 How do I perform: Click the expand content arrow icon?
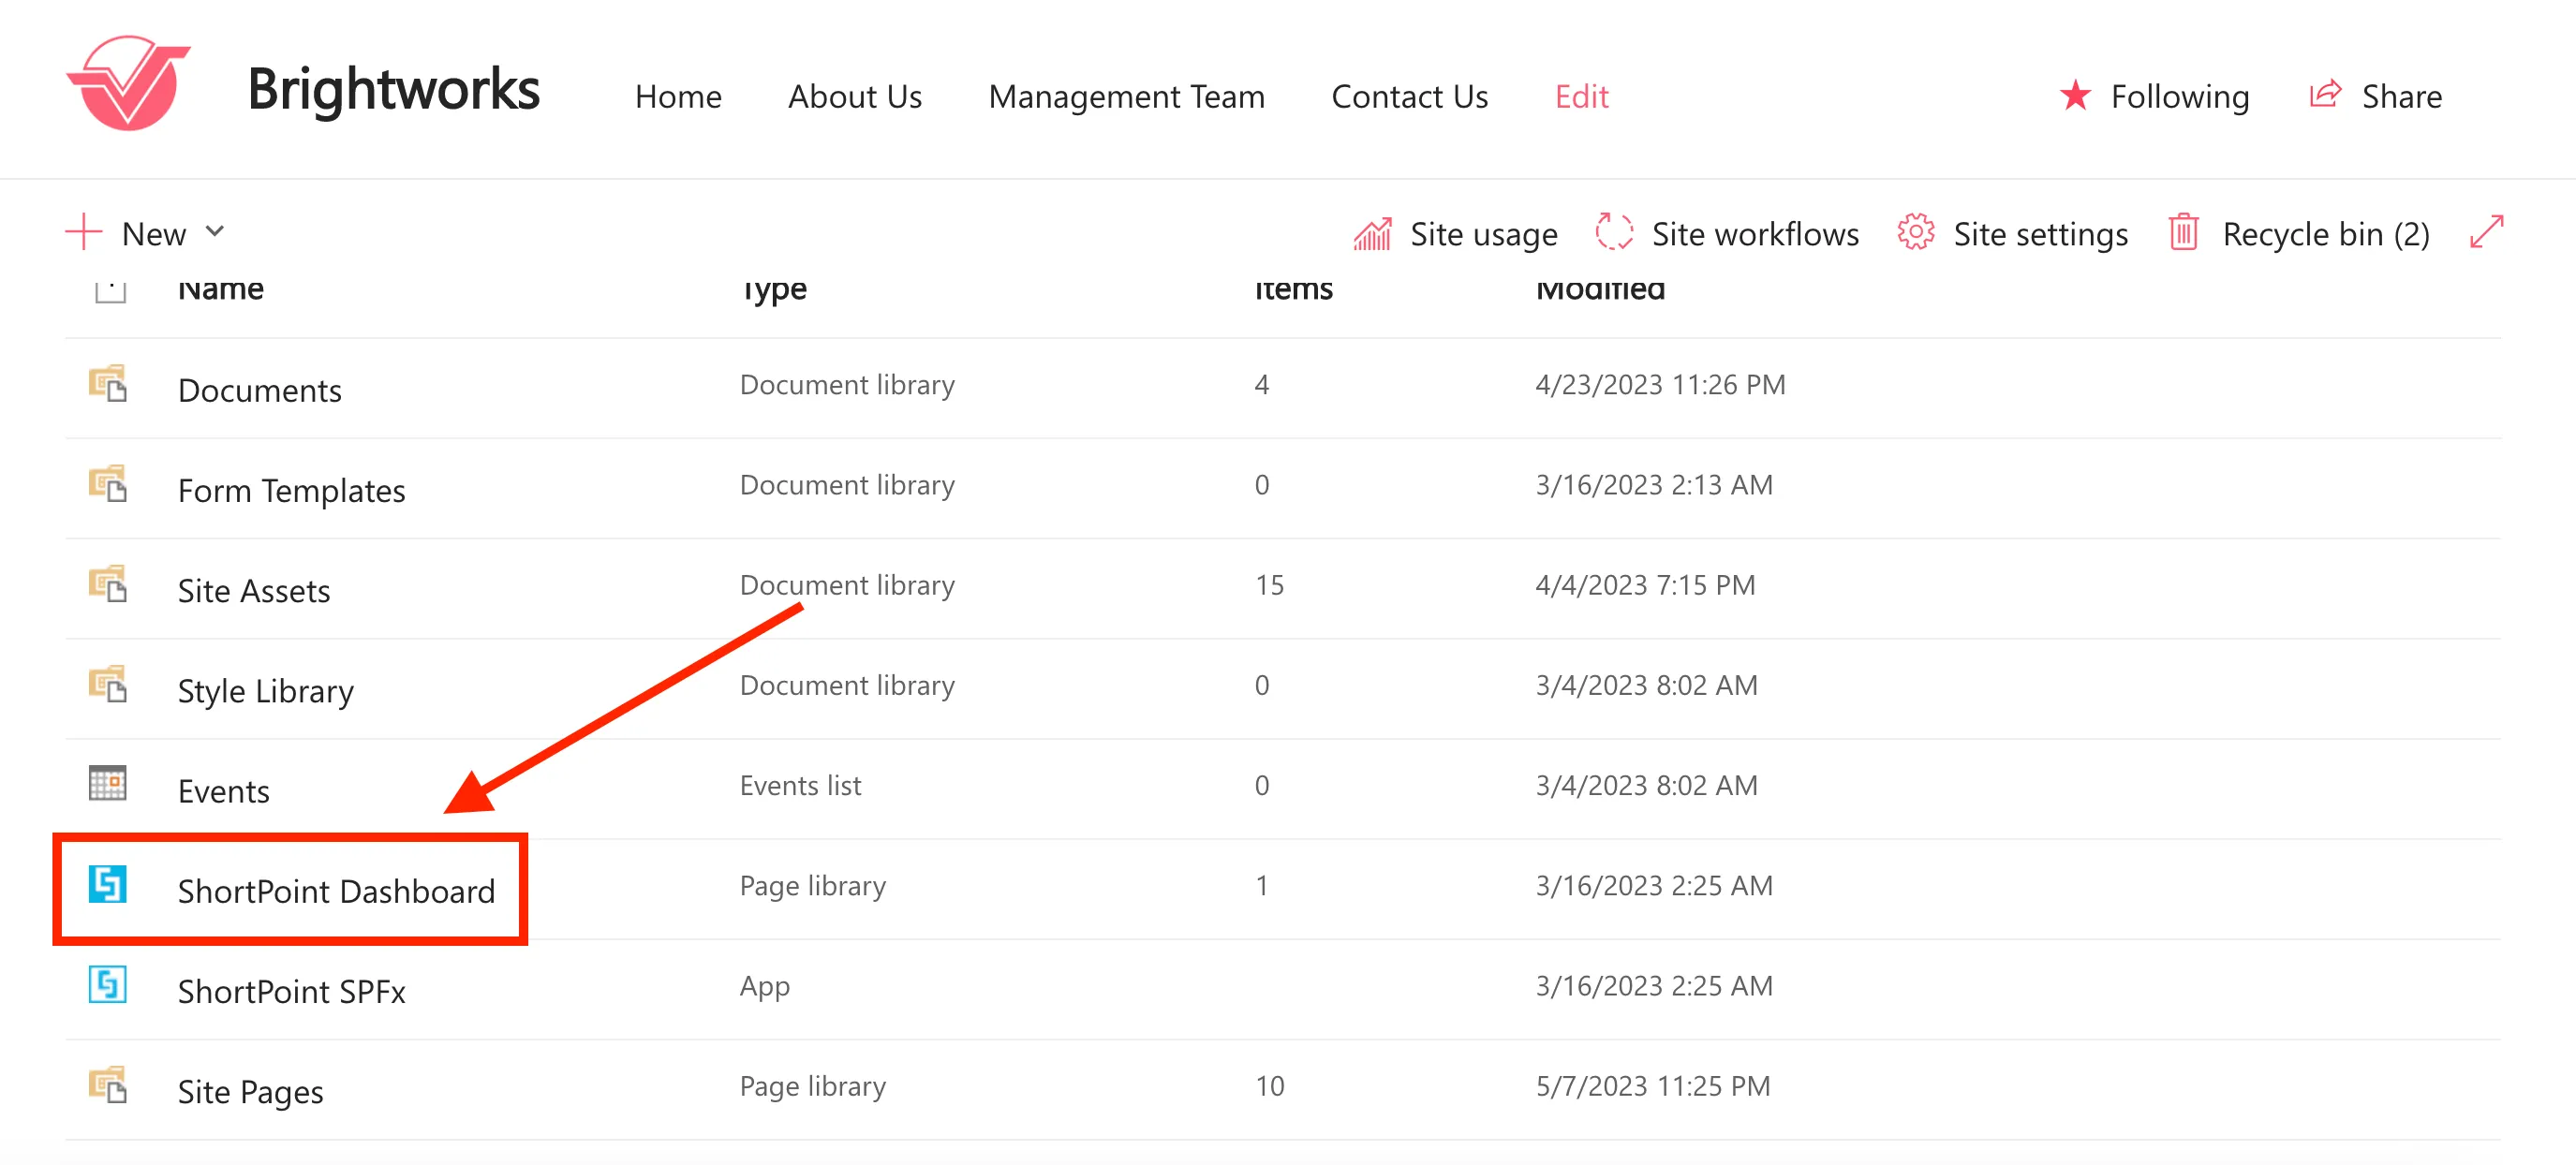[x=2486, y=232]
